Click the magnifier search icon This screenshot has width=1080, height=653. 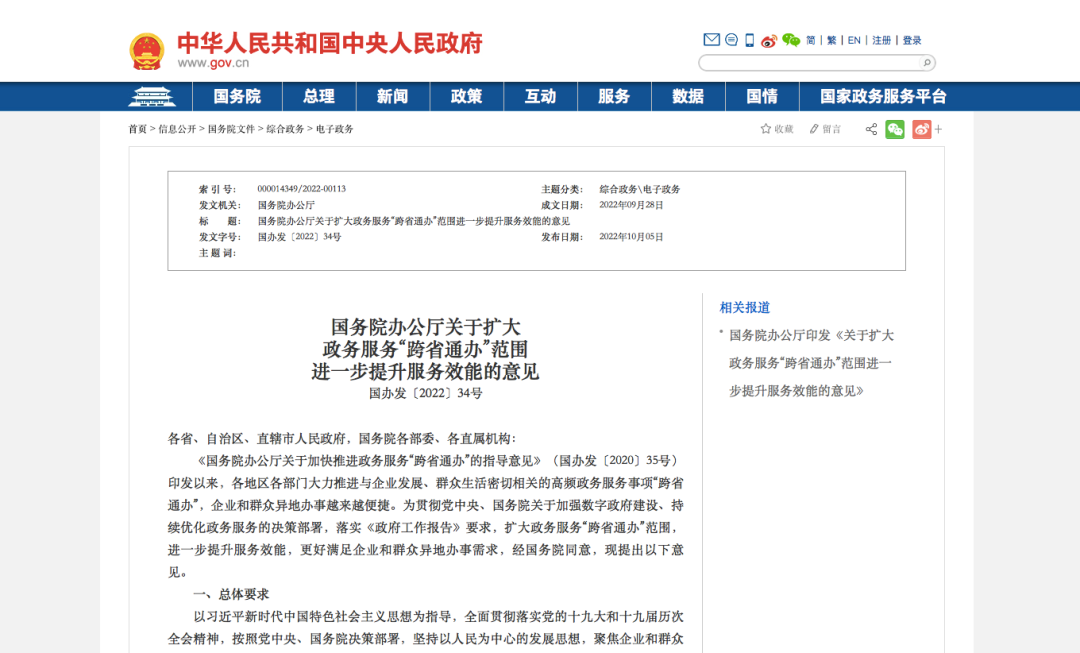[926, 62]
